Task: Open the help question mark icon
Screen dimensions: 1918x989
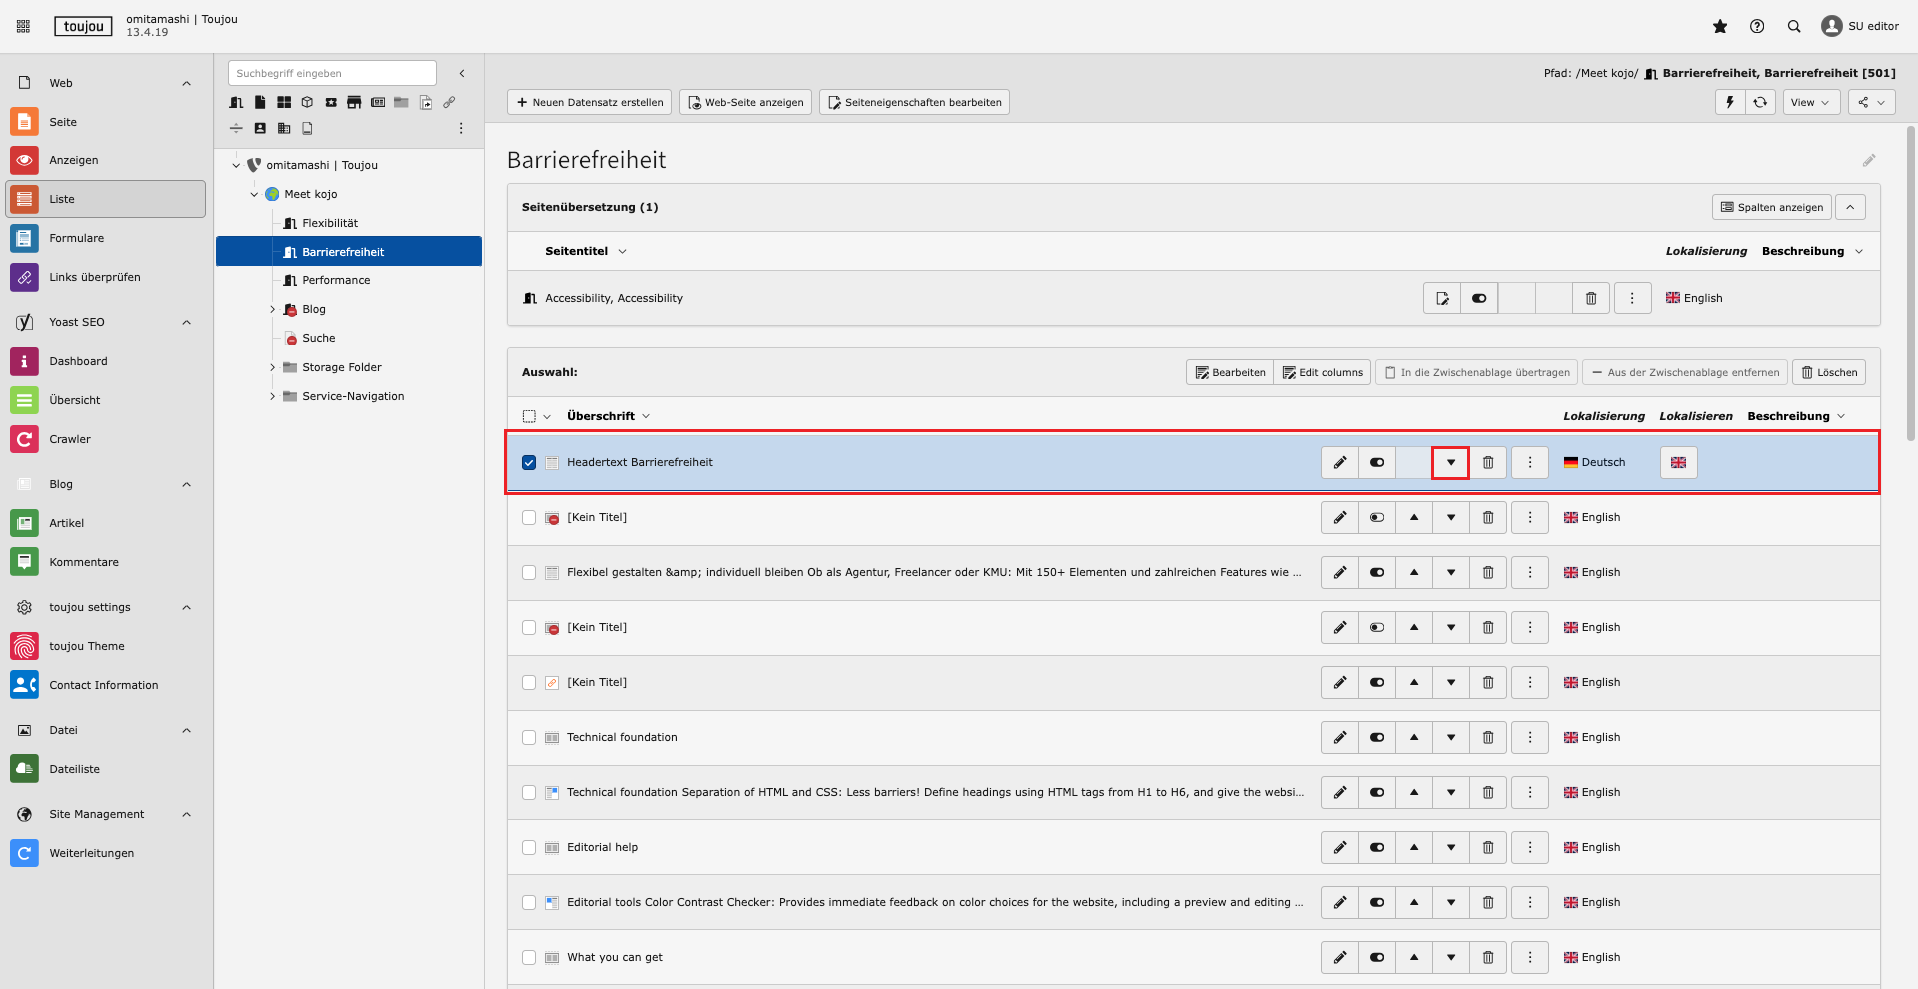Action: click(x=1757, y=27)
